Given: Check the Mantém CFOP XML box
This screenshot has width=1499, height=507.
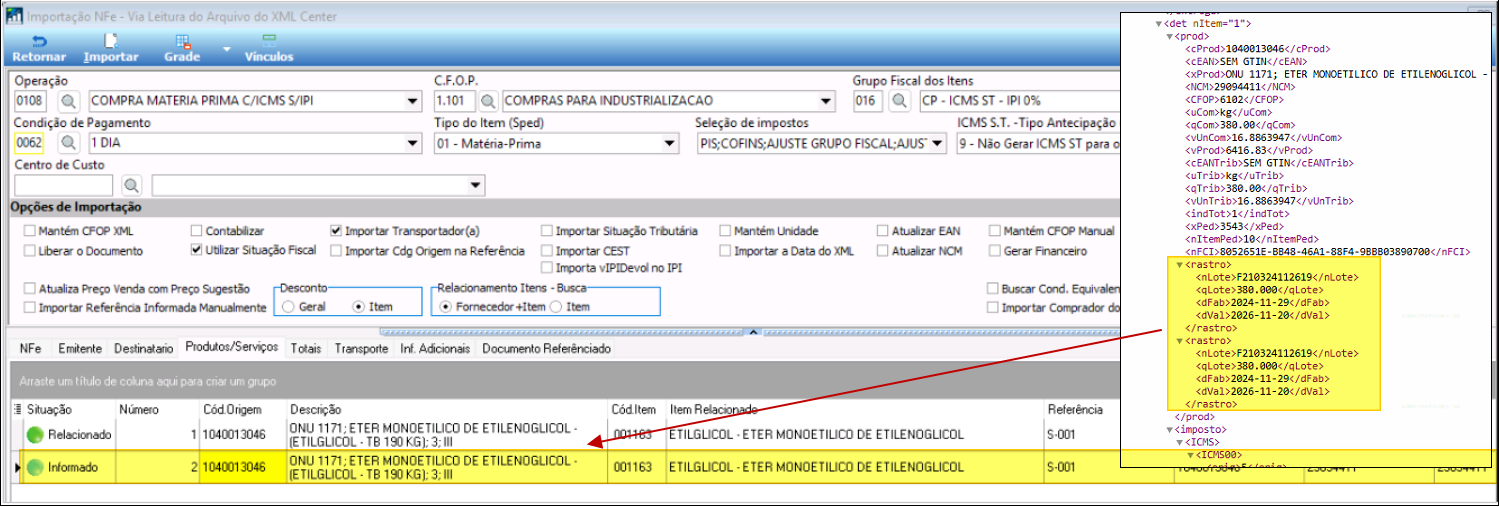Looking at the screenshot, I should (x=30, y=230).
